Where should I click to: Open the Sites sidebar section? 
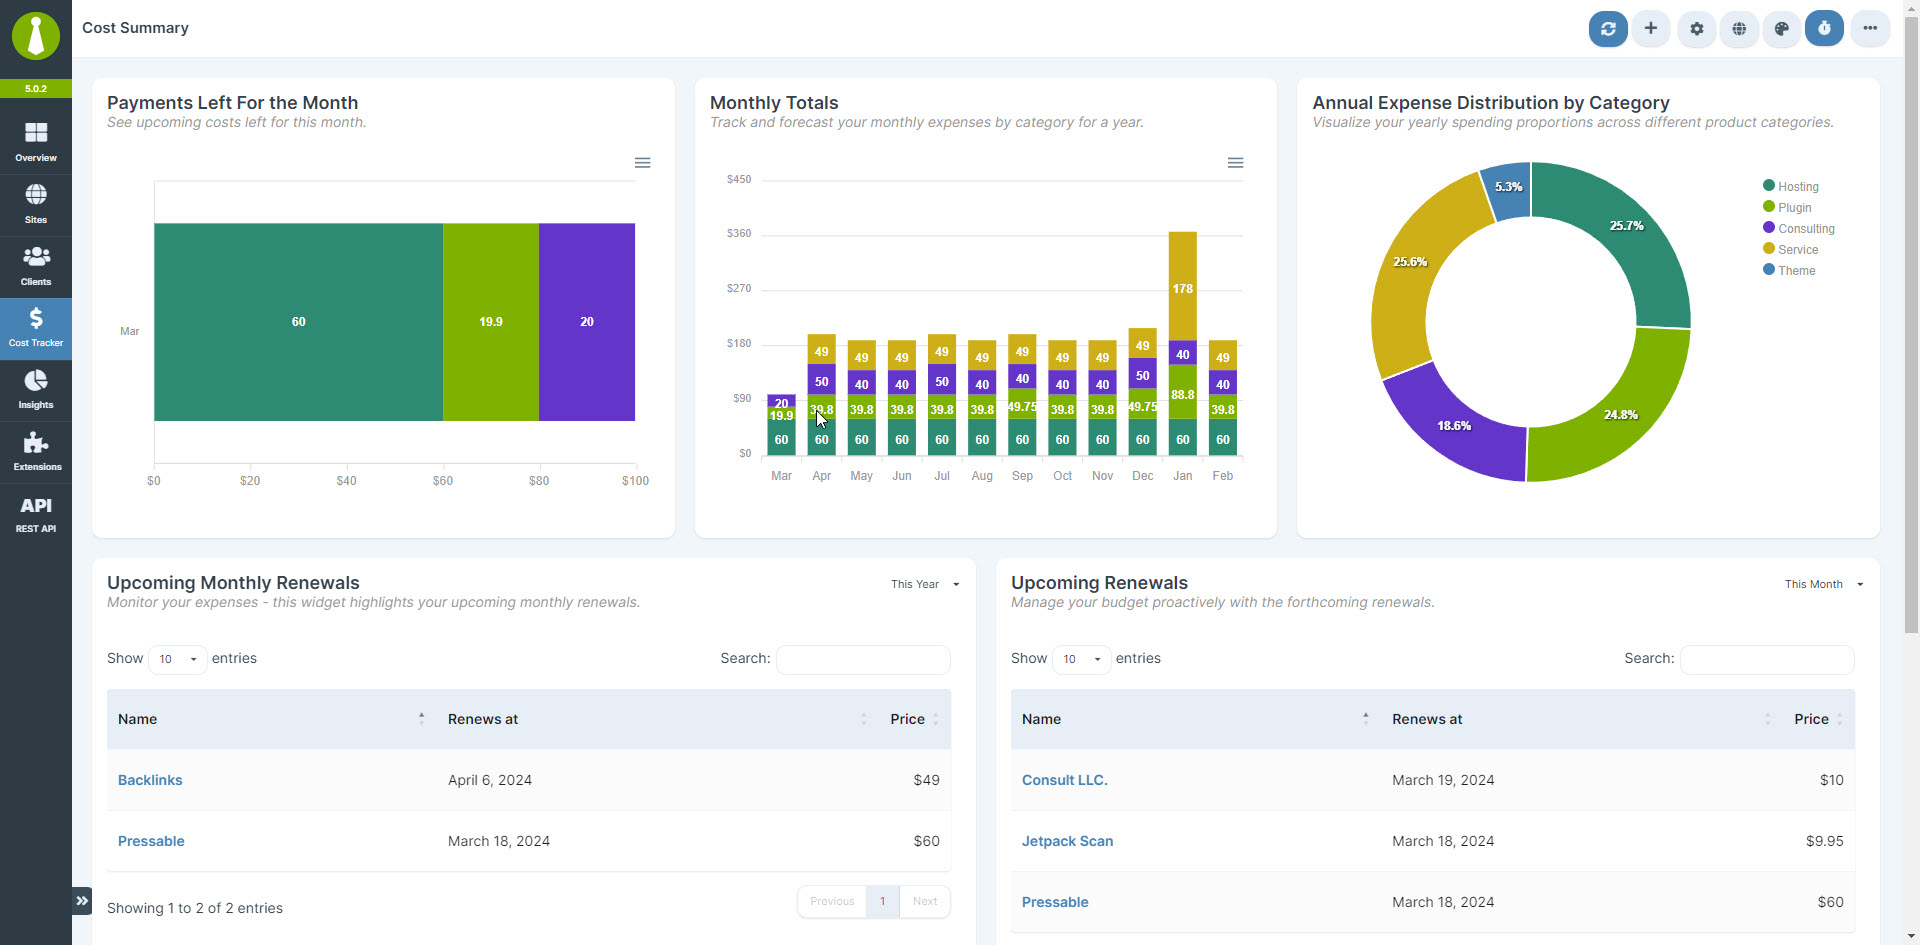[36, 205]
